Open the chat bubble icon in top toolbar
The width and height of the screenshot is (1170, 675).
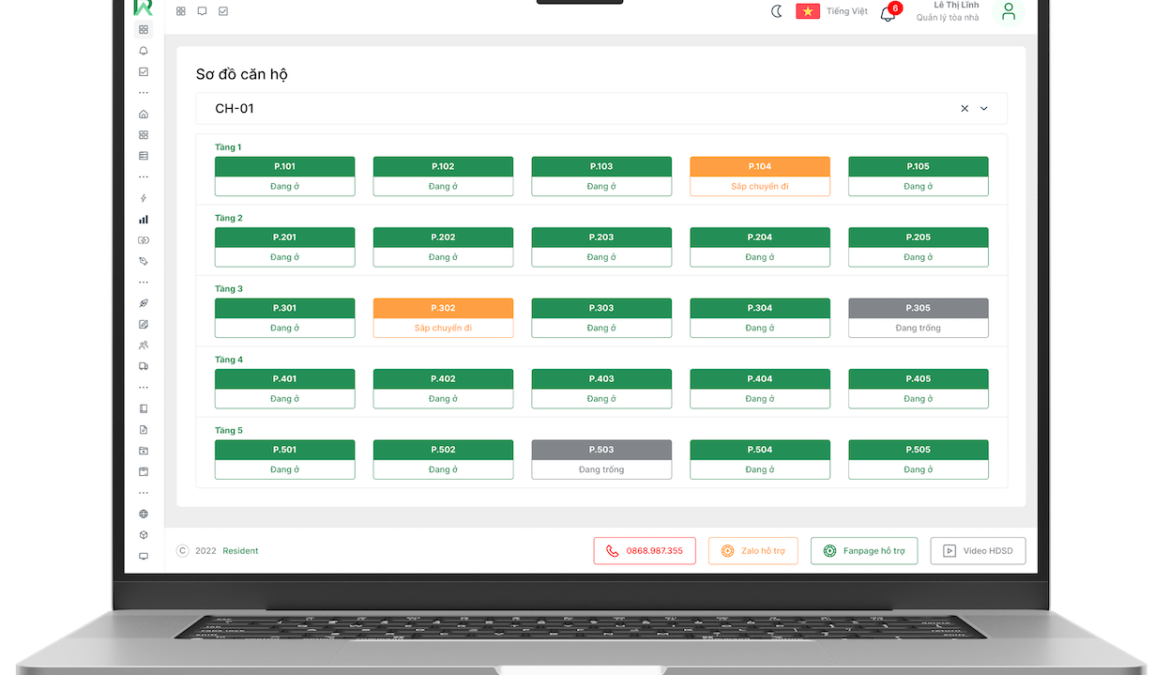(x=202, y=11)
